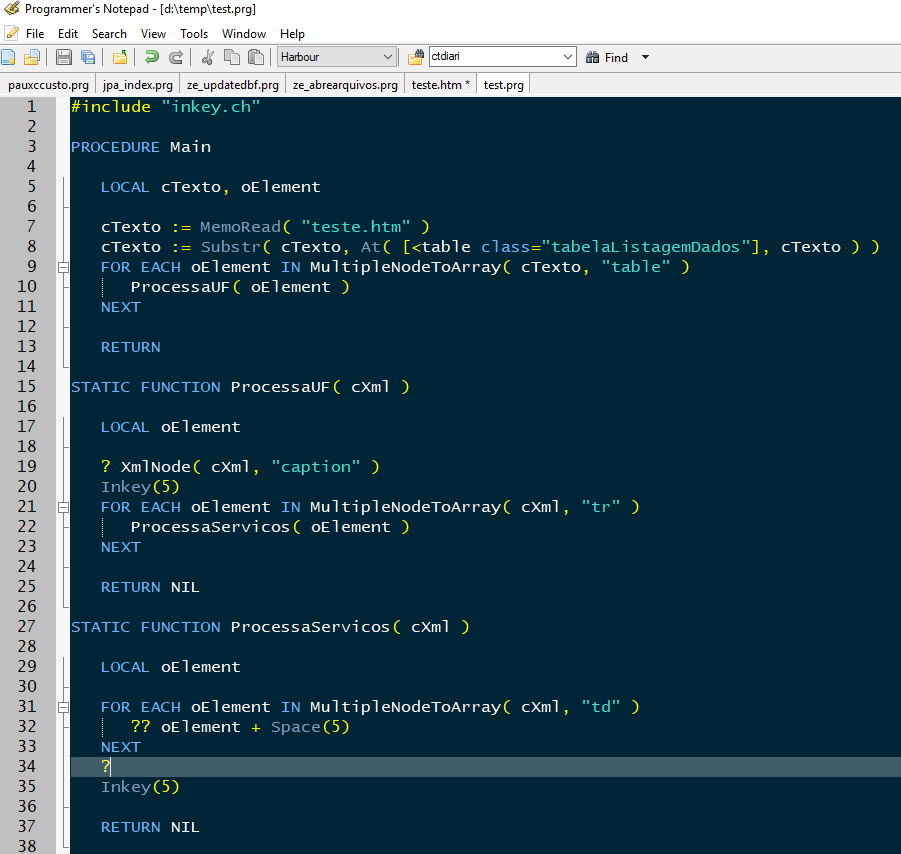Collapse the code fold at line 21

[x=63, y=507]
